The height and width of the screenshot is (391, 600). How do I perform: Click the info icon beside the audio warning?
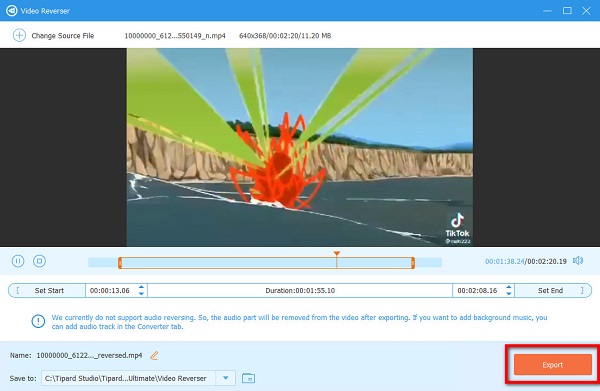pos(38,321)
